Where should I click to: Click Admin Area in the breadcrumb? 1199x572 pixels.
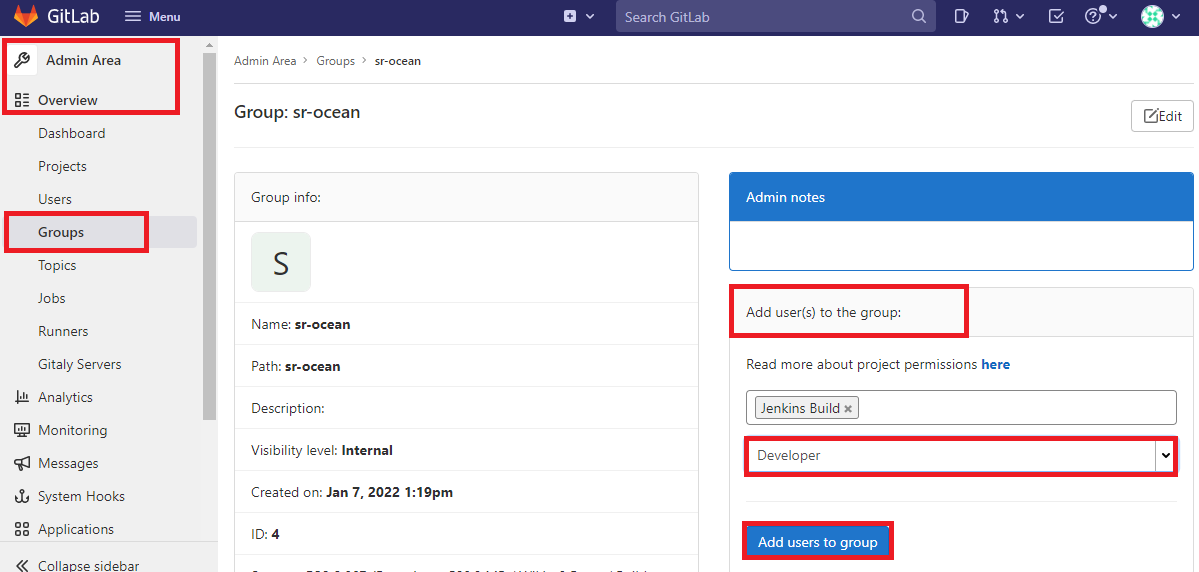pos(265,60)
